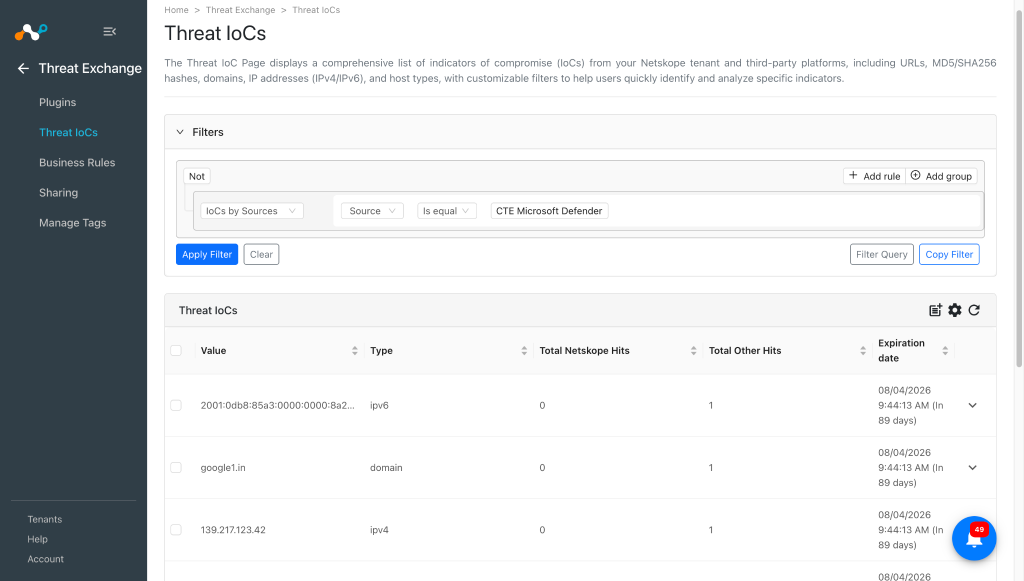The width and height of the screenshot is (1024, 581).
Task: Toggle the Not filter condition
Action: pos(197,176)
